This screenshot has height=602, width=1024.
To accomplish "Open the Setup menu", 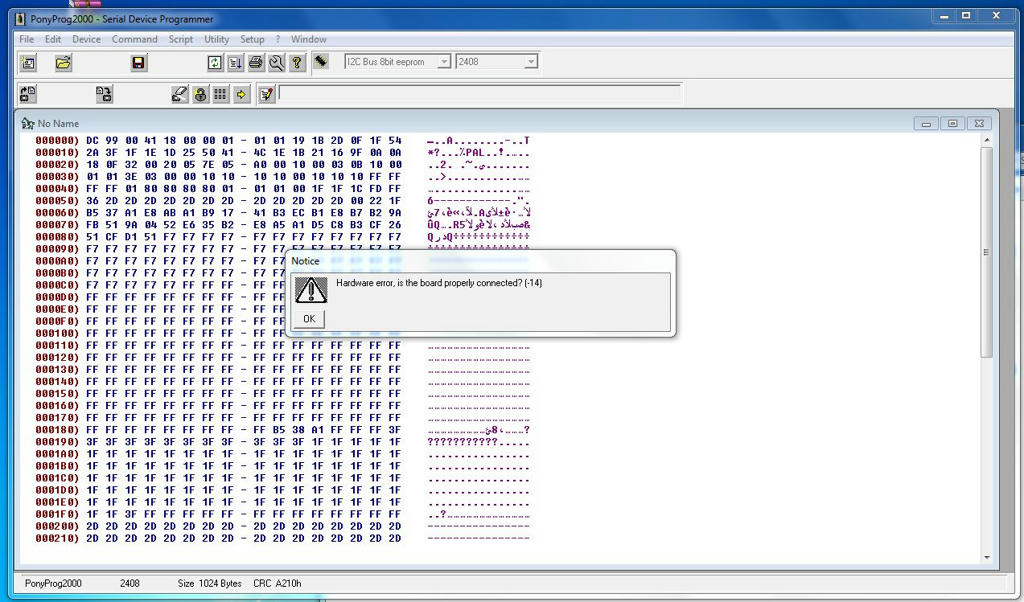I will coord(252,39).
